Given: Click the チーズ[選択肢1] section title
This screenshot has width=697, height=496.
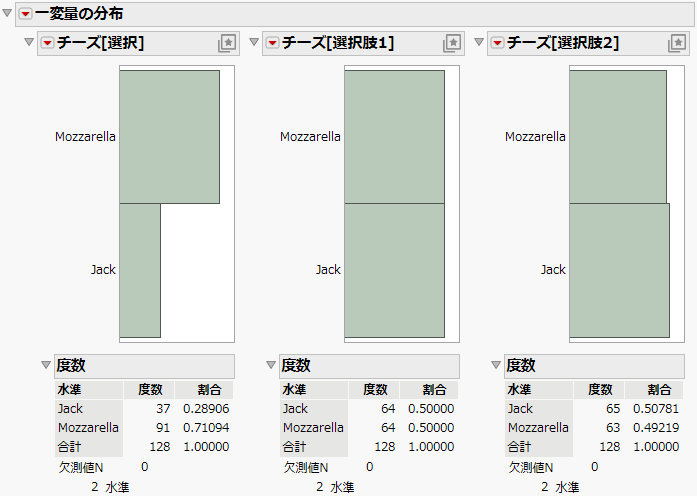Looking at the screenshot, I should [338, 43].
